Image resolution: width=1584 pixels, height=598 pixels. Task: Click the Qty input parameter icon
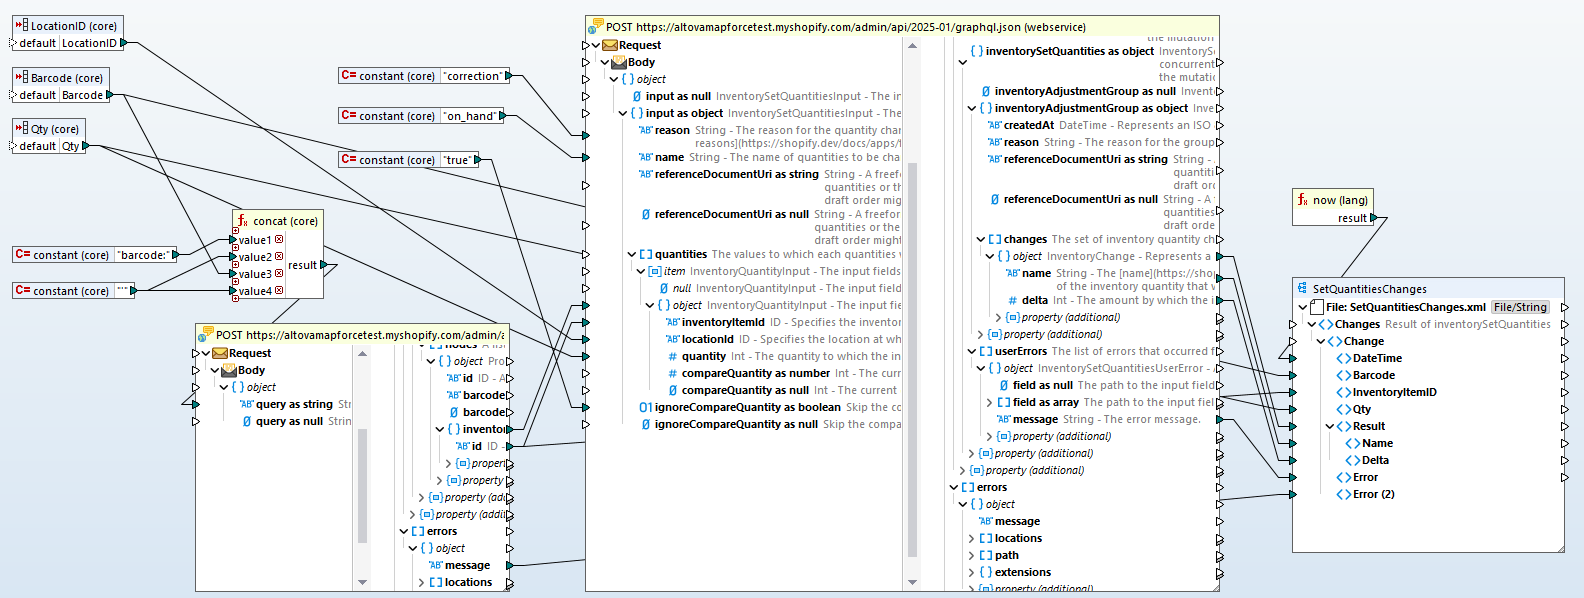coord(21,129)
